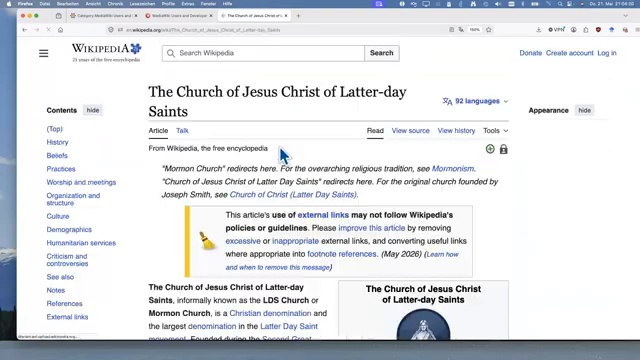The height and width of the screenshot is (360, 640).
Task: Open the Wikipedia main menu hamburger icon
Action: [x=43, y=53]
